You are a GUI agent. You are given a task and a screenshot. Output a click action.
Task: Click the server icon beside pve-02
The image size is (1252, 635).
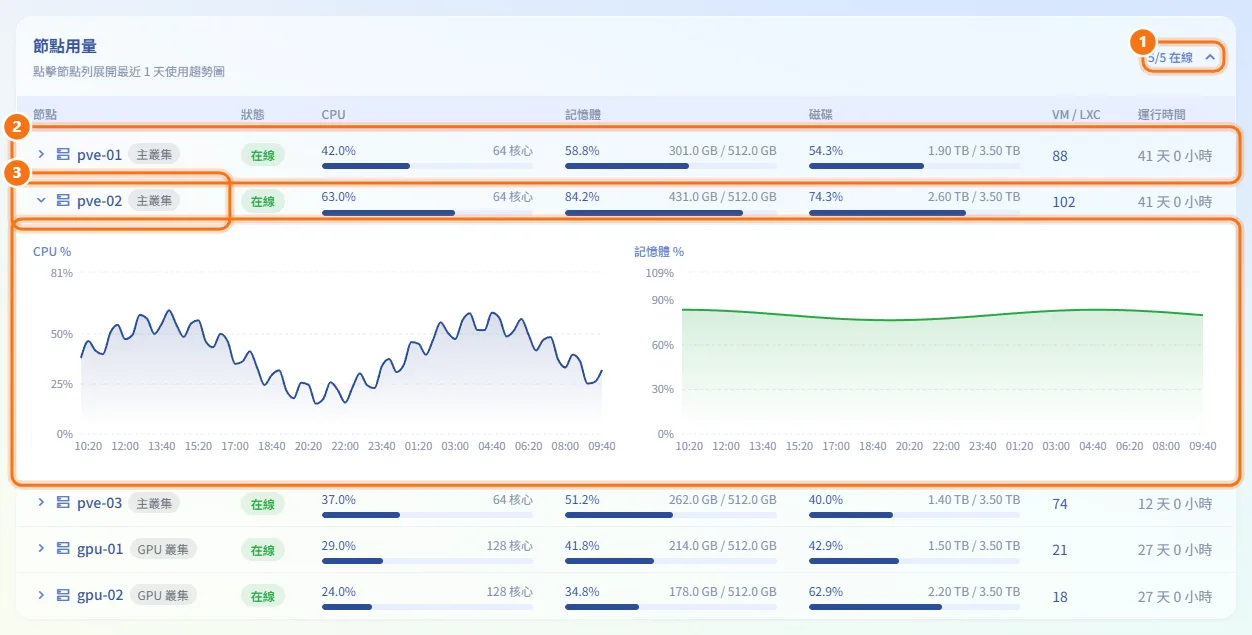click(62, 201)
